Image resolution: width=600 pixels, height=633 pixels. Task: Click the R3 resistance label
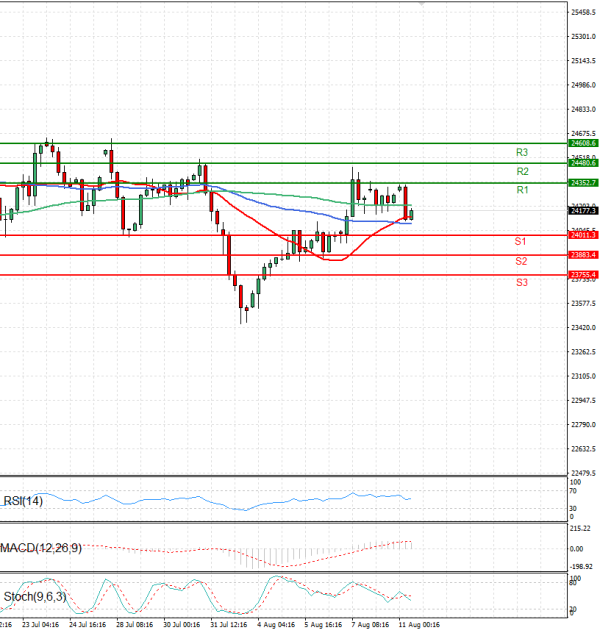522,153
